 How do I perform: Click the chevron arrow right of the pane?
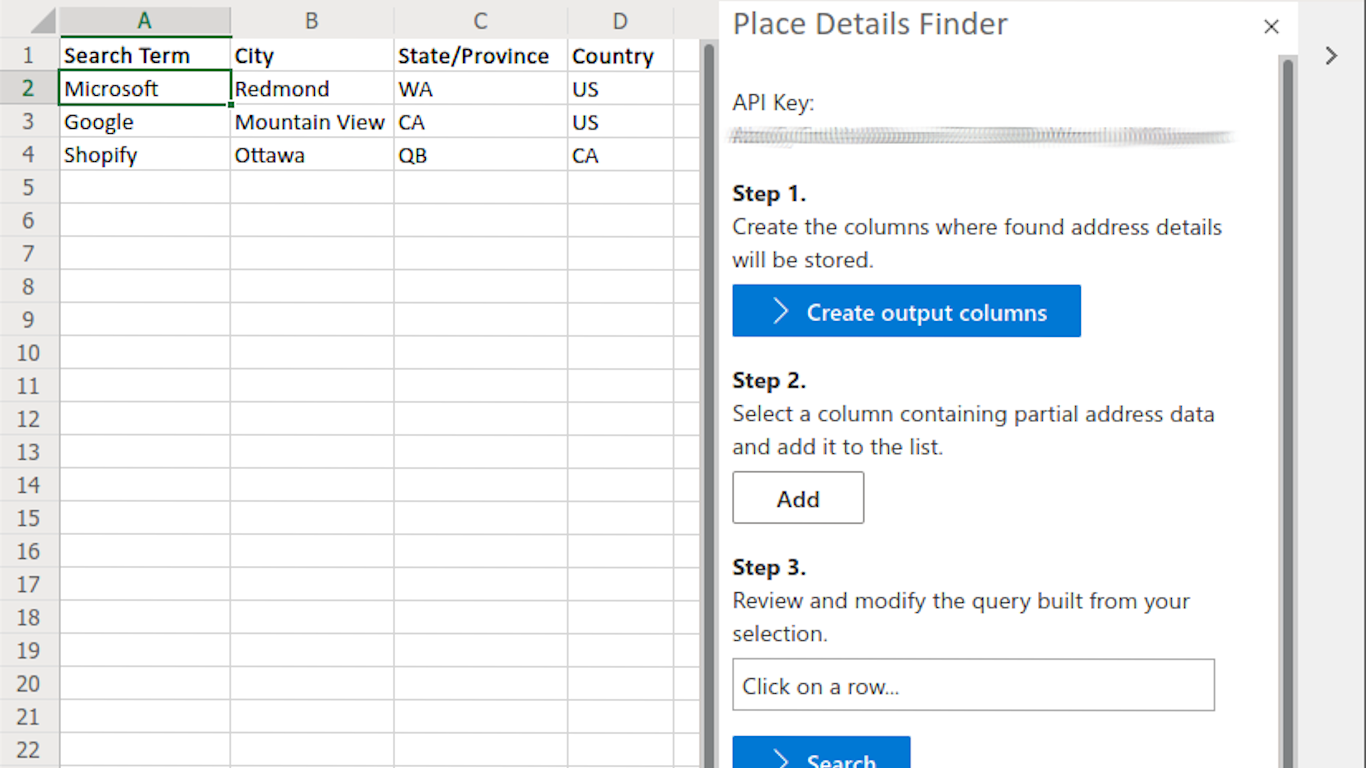(x=1331, y=56)
